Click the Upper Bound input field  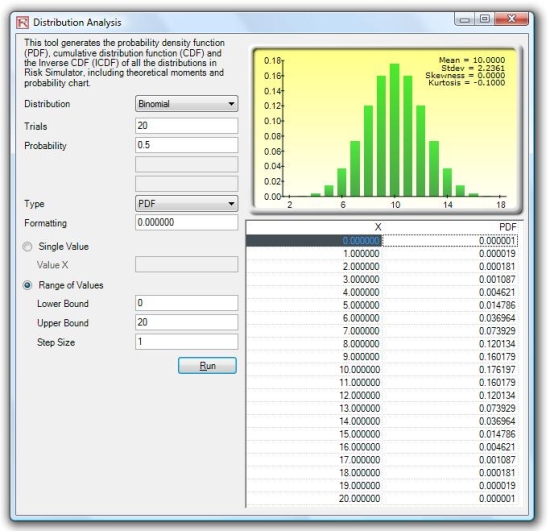tap(187, 322)
